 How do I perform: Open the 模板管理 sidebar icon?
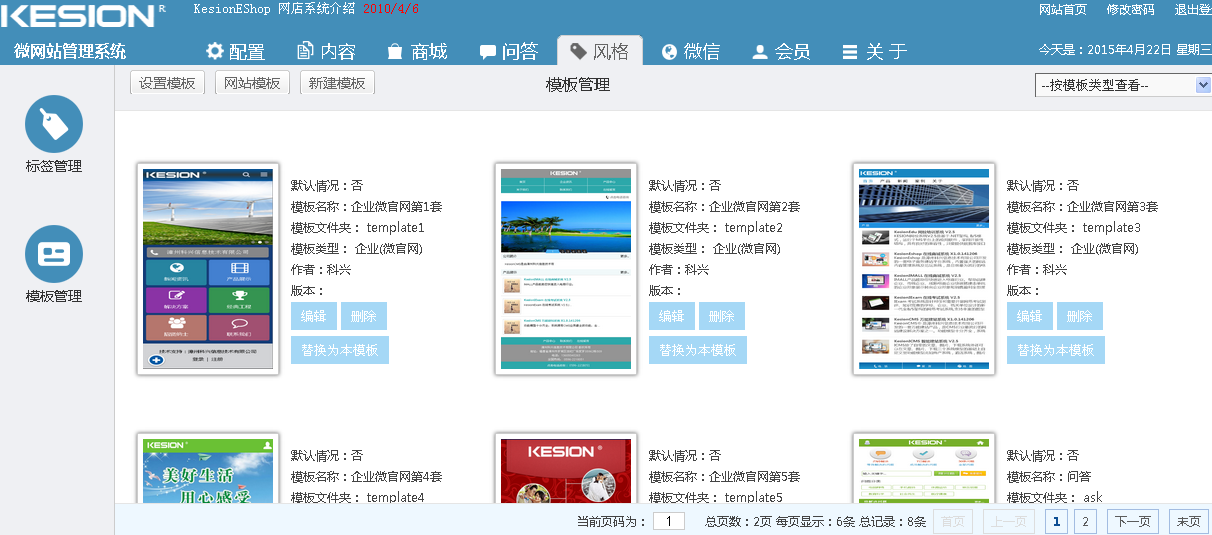(54, 254)
